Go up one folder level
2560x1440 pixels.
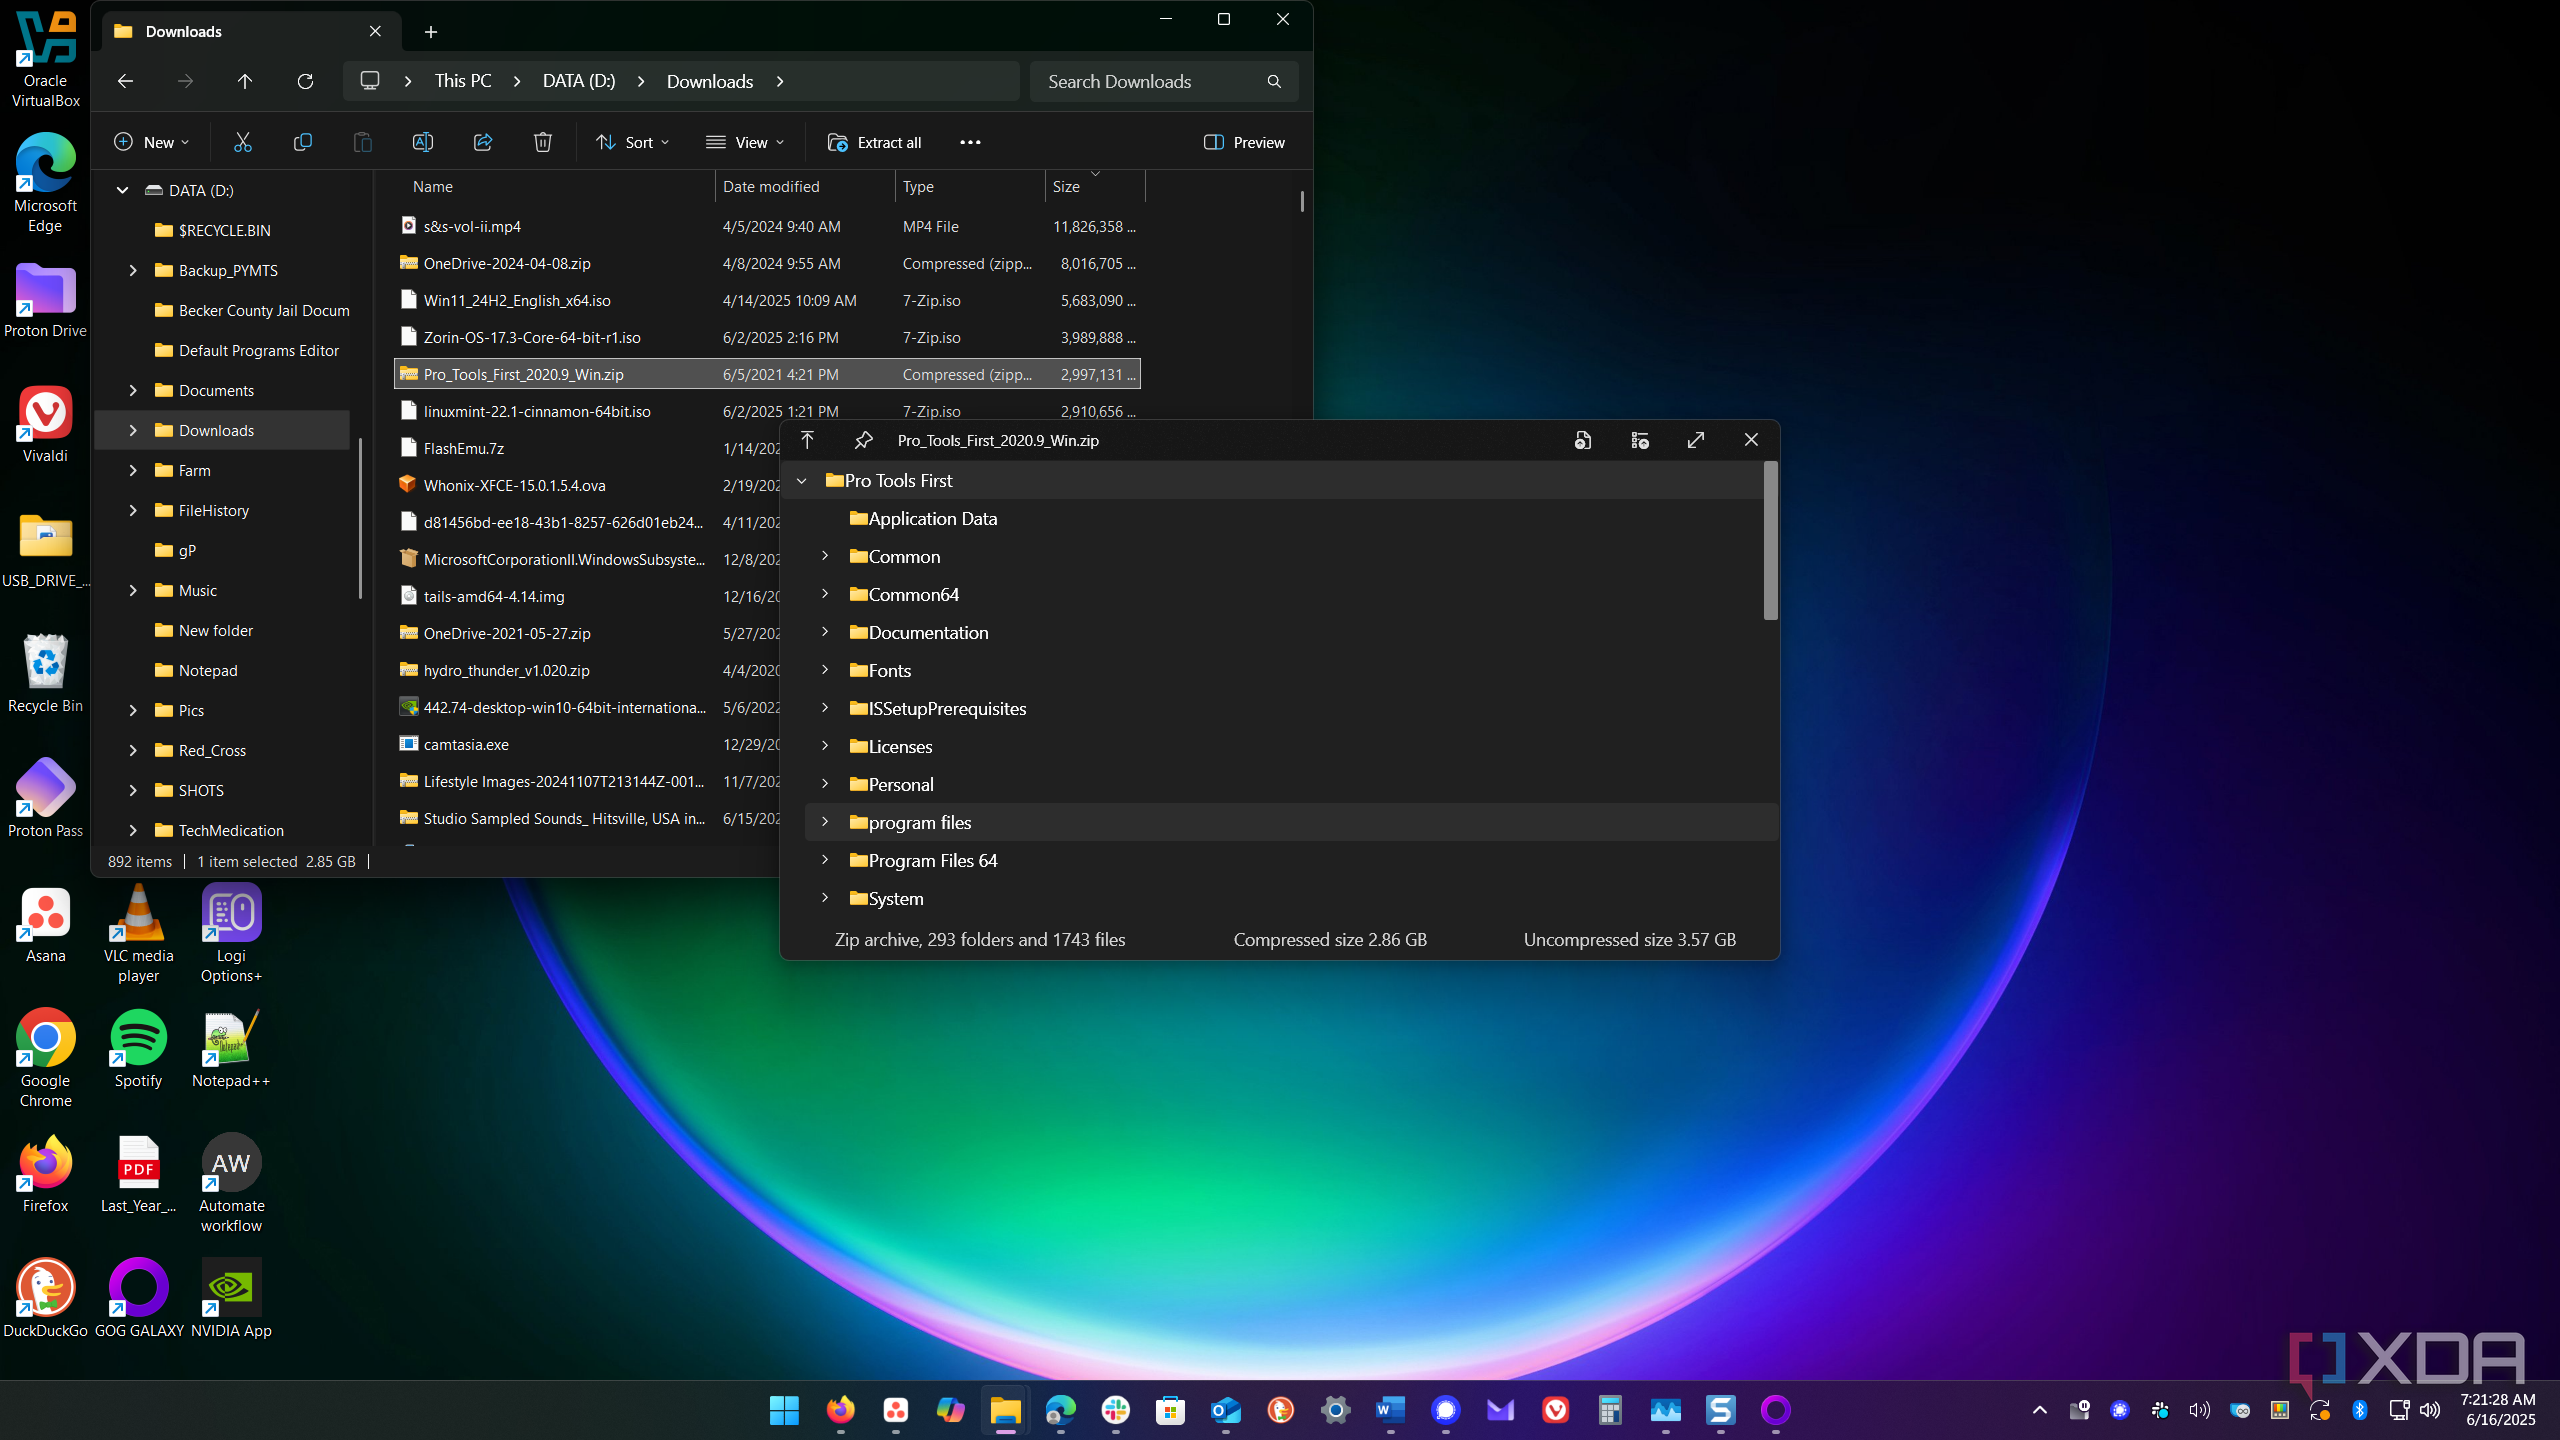[245, 81]
